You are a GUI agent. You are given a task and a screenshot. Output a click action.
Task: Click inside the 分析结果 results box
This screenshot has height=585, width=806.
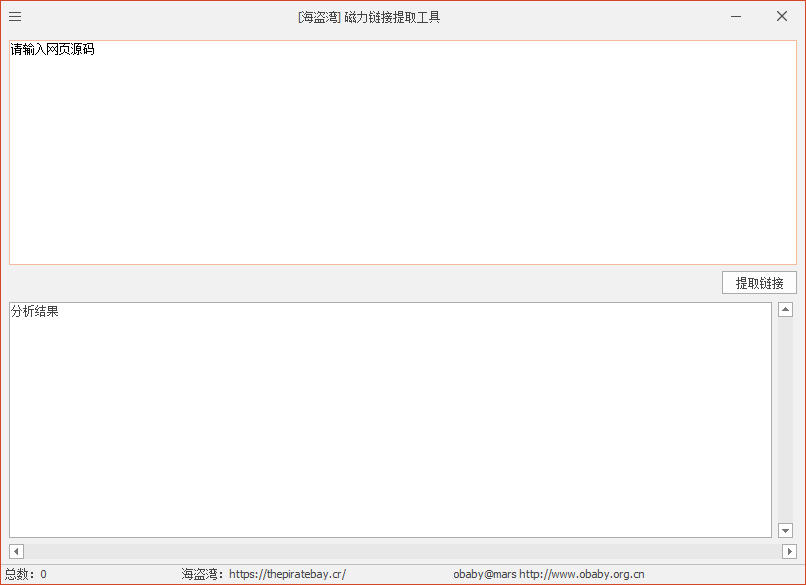(390, 420)
